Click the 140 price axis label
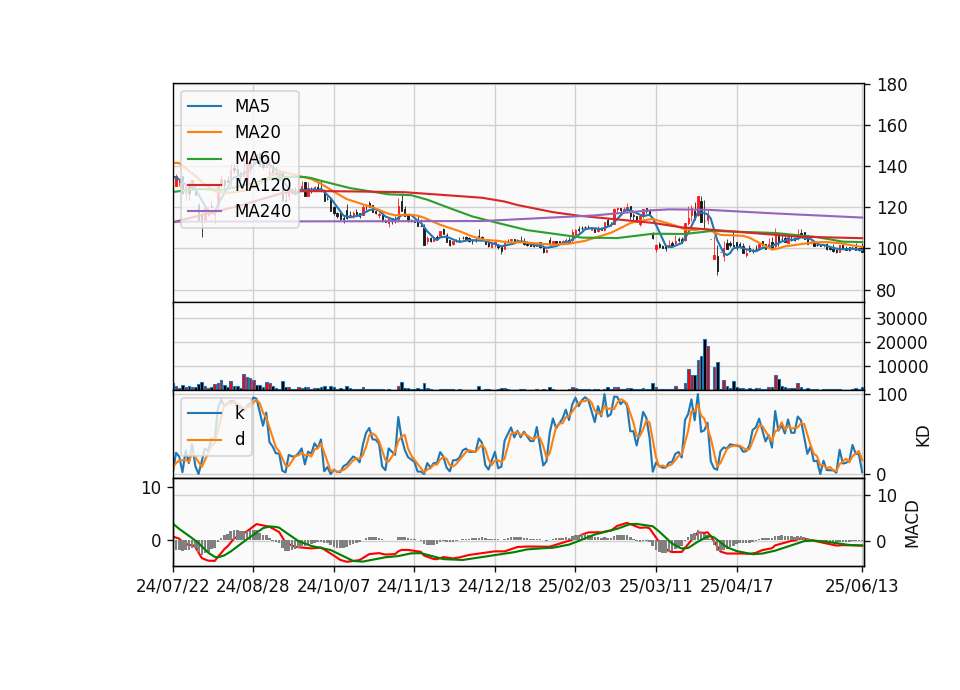The width and height of the screenshot is (960, 690). pos(891,167)
